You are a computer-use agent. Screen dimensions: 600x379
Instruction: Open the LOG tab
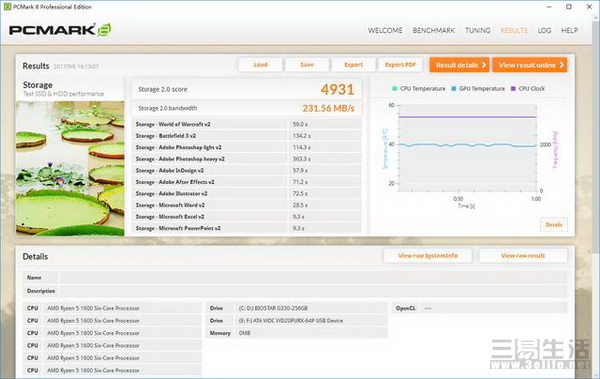click(544, 30)
